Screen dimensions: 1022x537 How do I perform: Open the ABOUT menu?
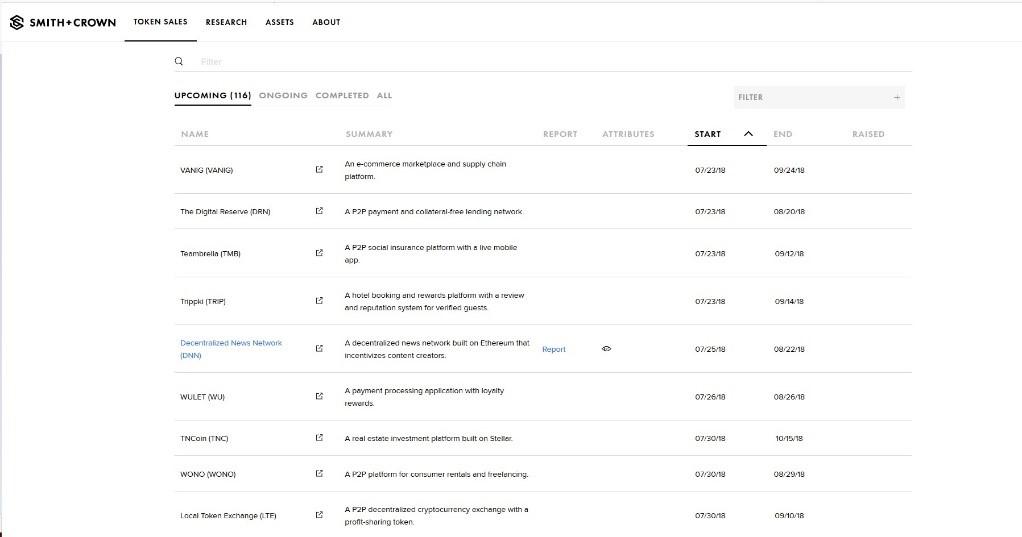pos(326,22)
